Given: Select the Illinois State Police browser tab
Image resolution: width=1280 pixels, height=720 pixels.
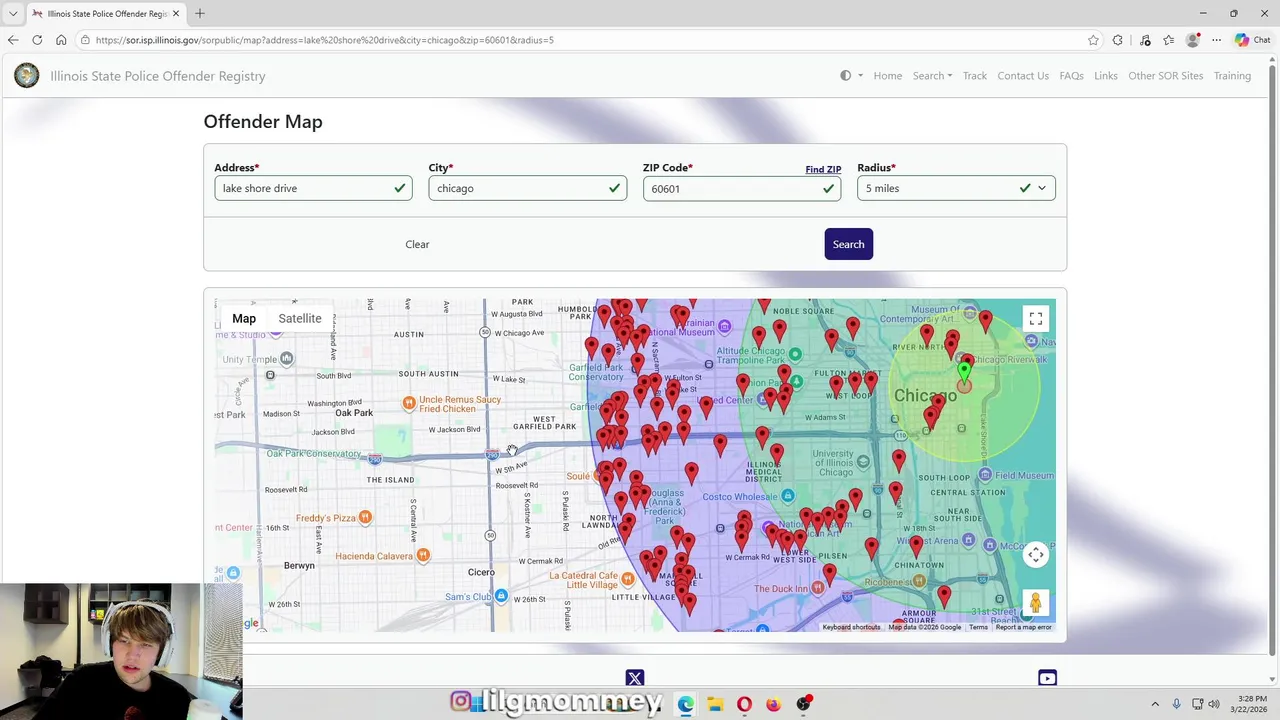Looking at the screenshot, I should 105,14.
